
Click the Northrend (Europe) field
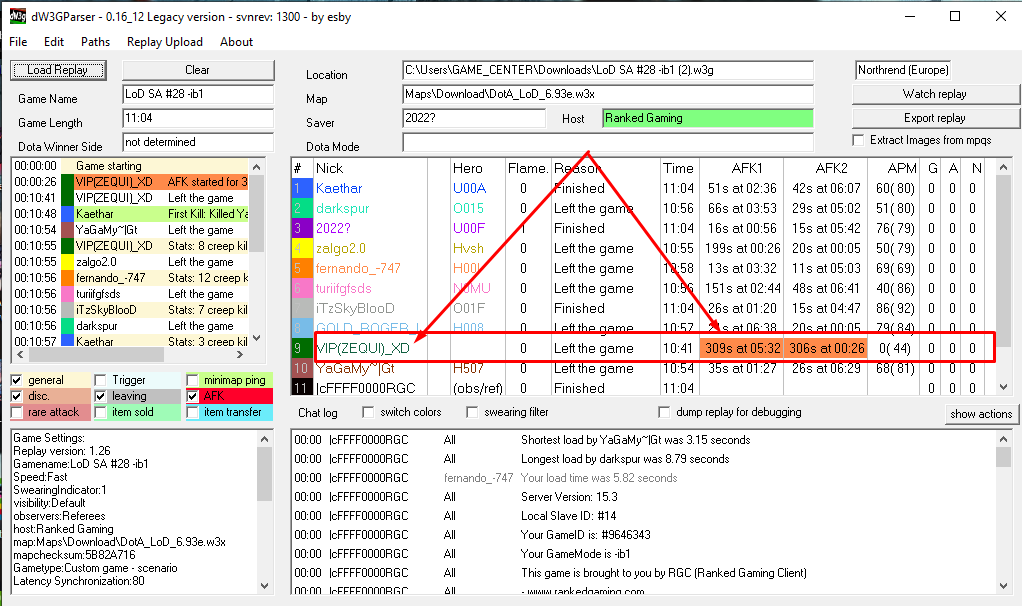903,70
